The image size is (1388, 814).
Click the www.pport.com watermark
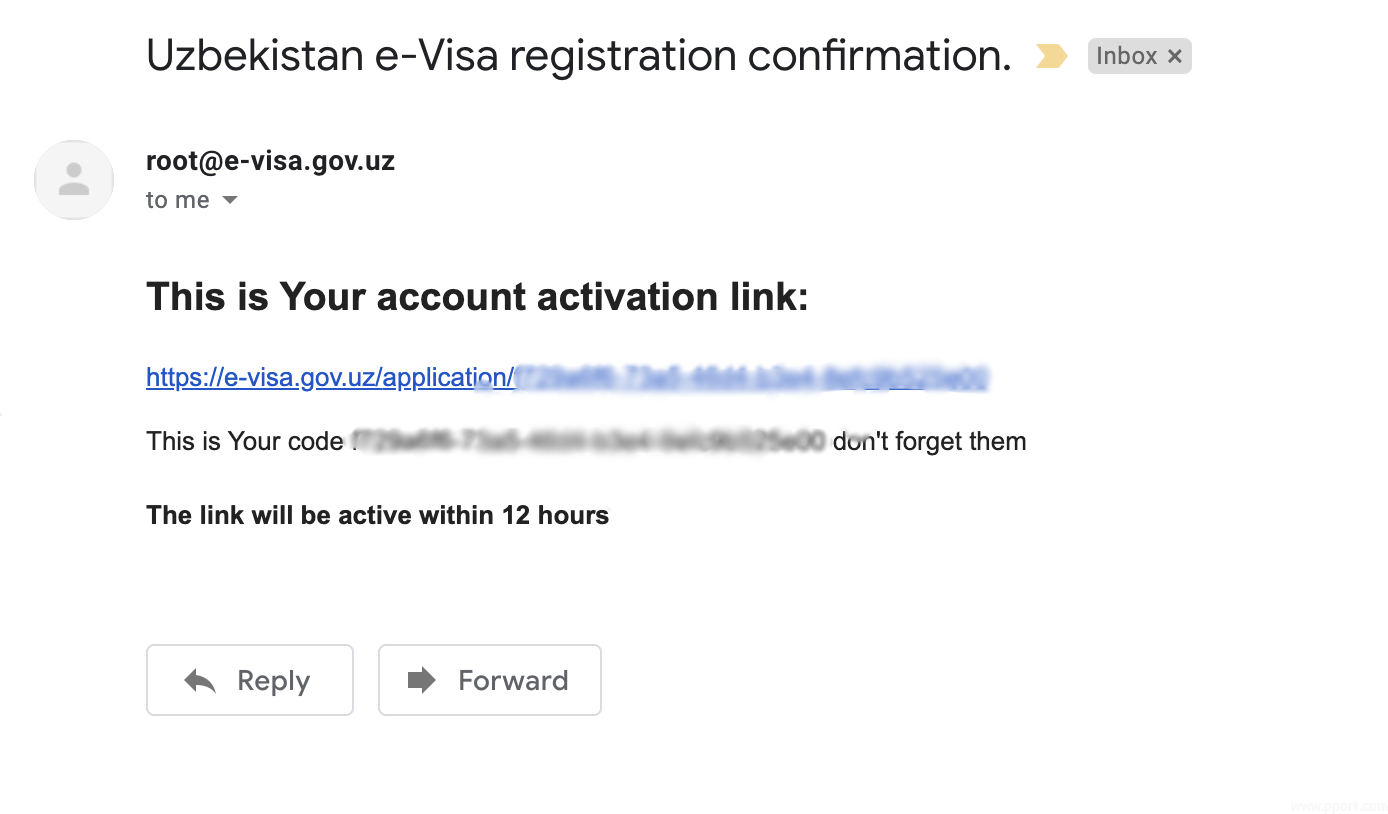coord(1337,805)
